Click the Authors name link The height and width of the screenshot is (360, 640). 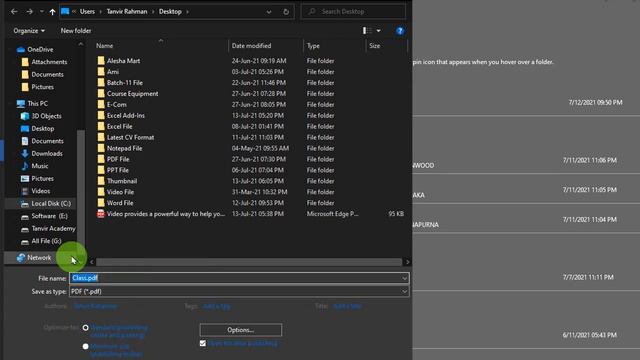coord(96,306)
